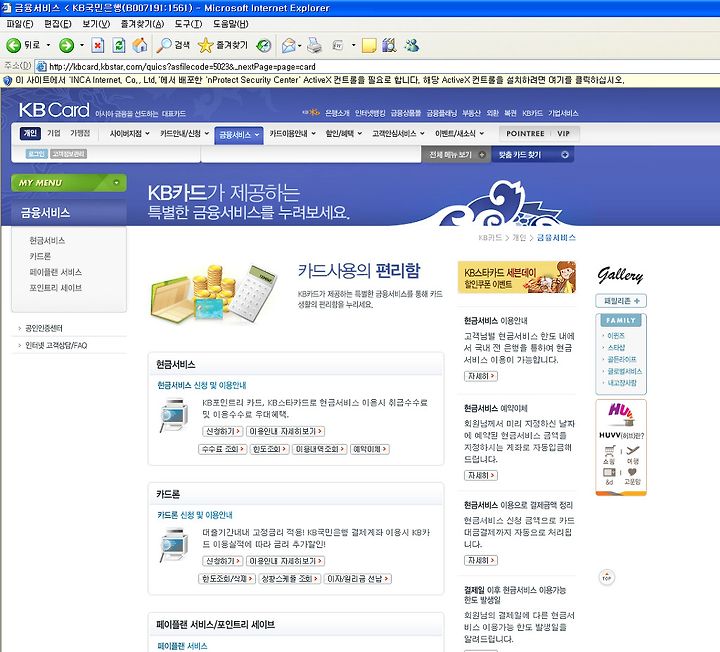Open the Favorites (즐겨찾기) star button
The image size is (720, 652).
223,45
